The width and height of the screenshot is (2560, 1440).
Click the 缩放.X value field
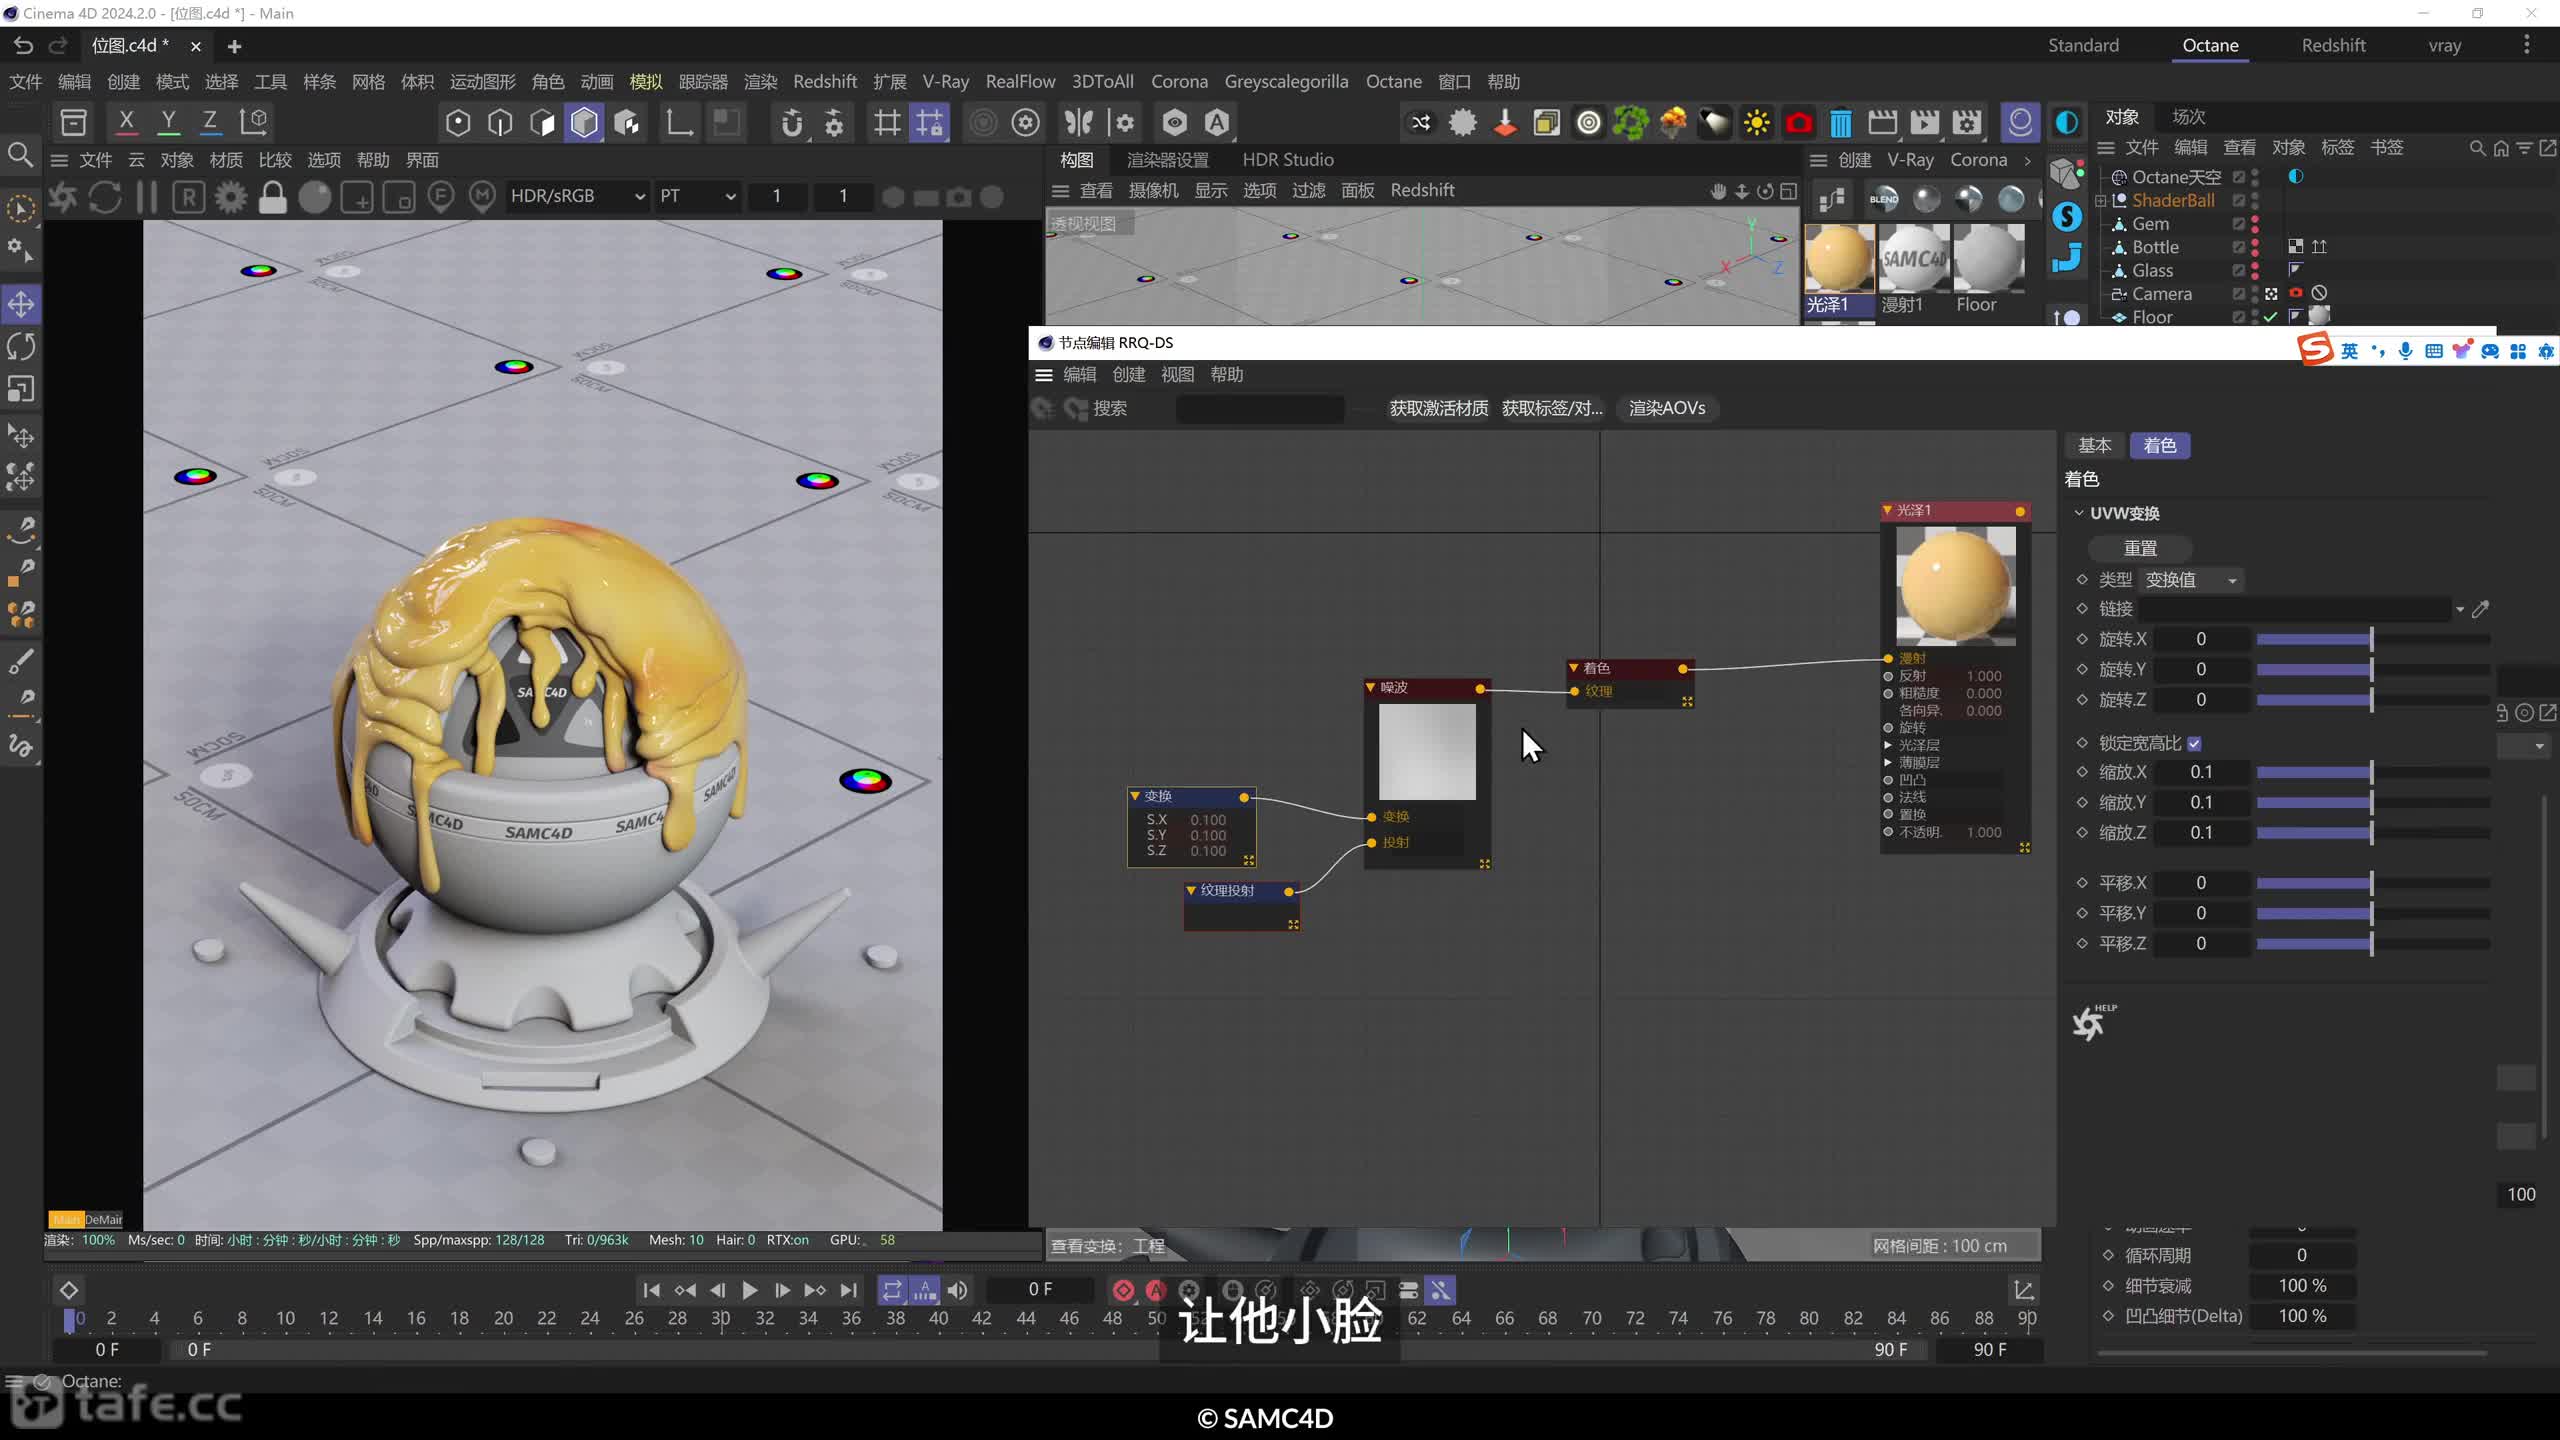2201,772
